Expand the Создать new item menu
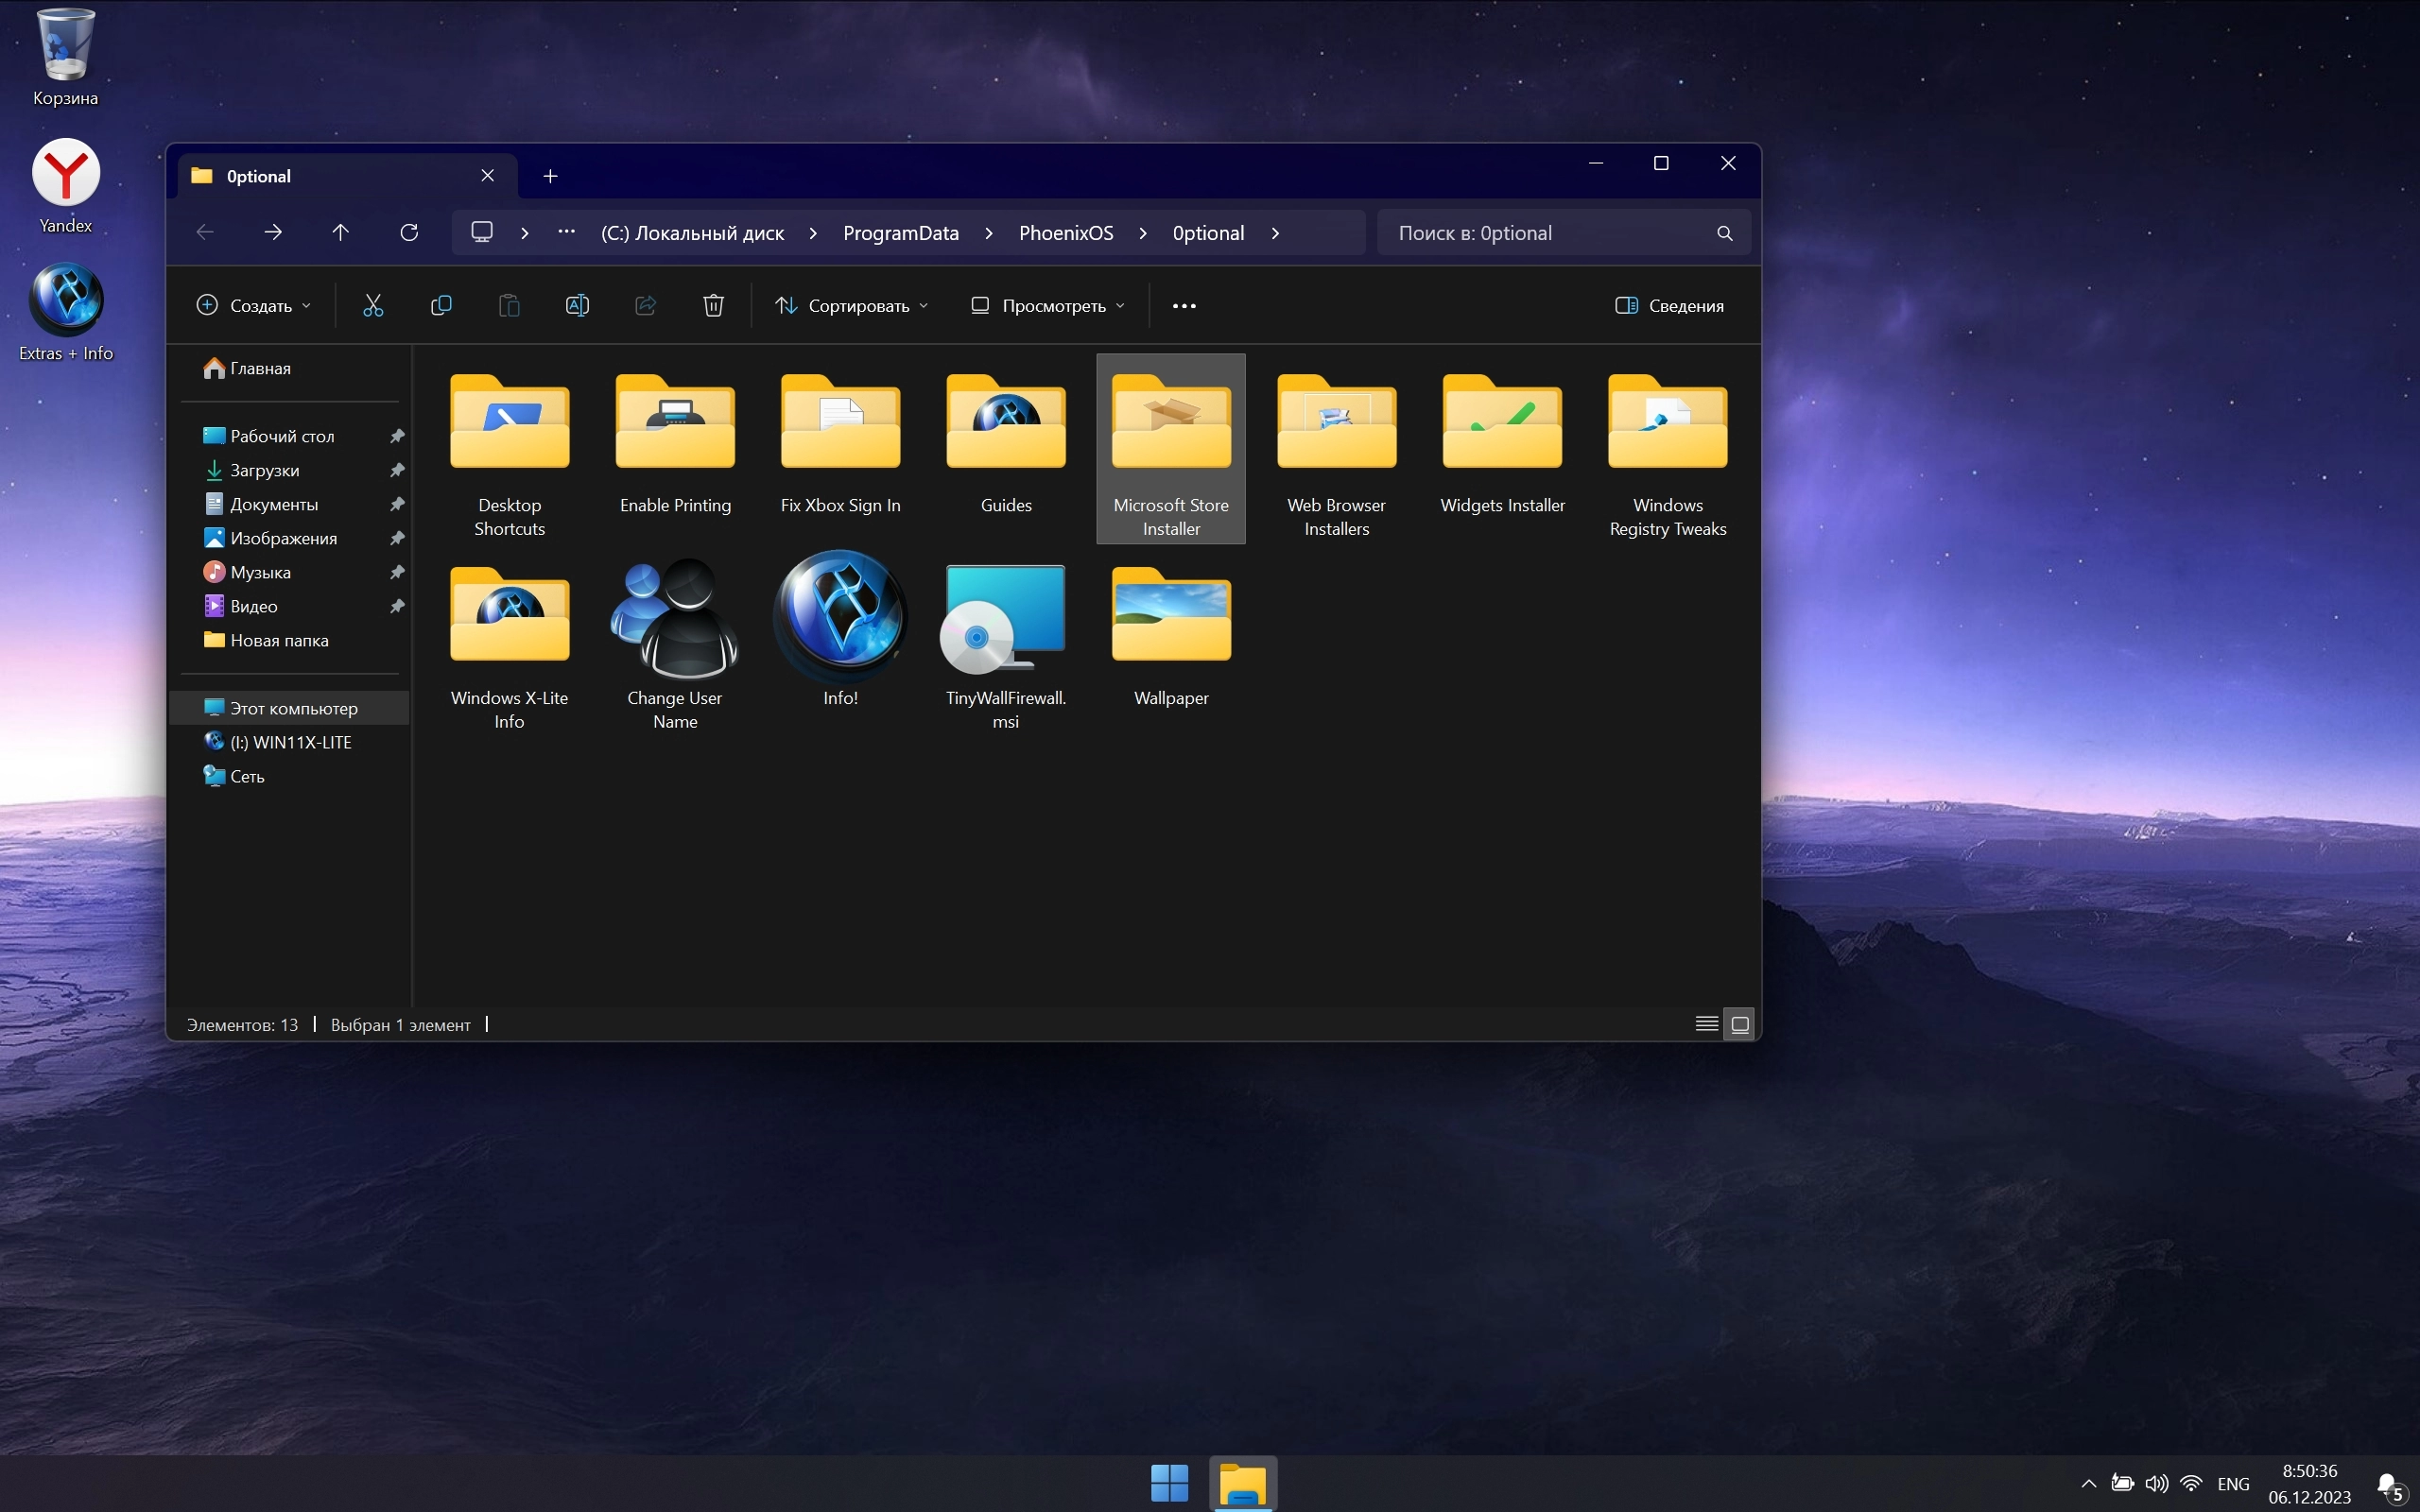Image resolution: width=2420 pixels, height=1512 pixels. [x=253, y=305]
